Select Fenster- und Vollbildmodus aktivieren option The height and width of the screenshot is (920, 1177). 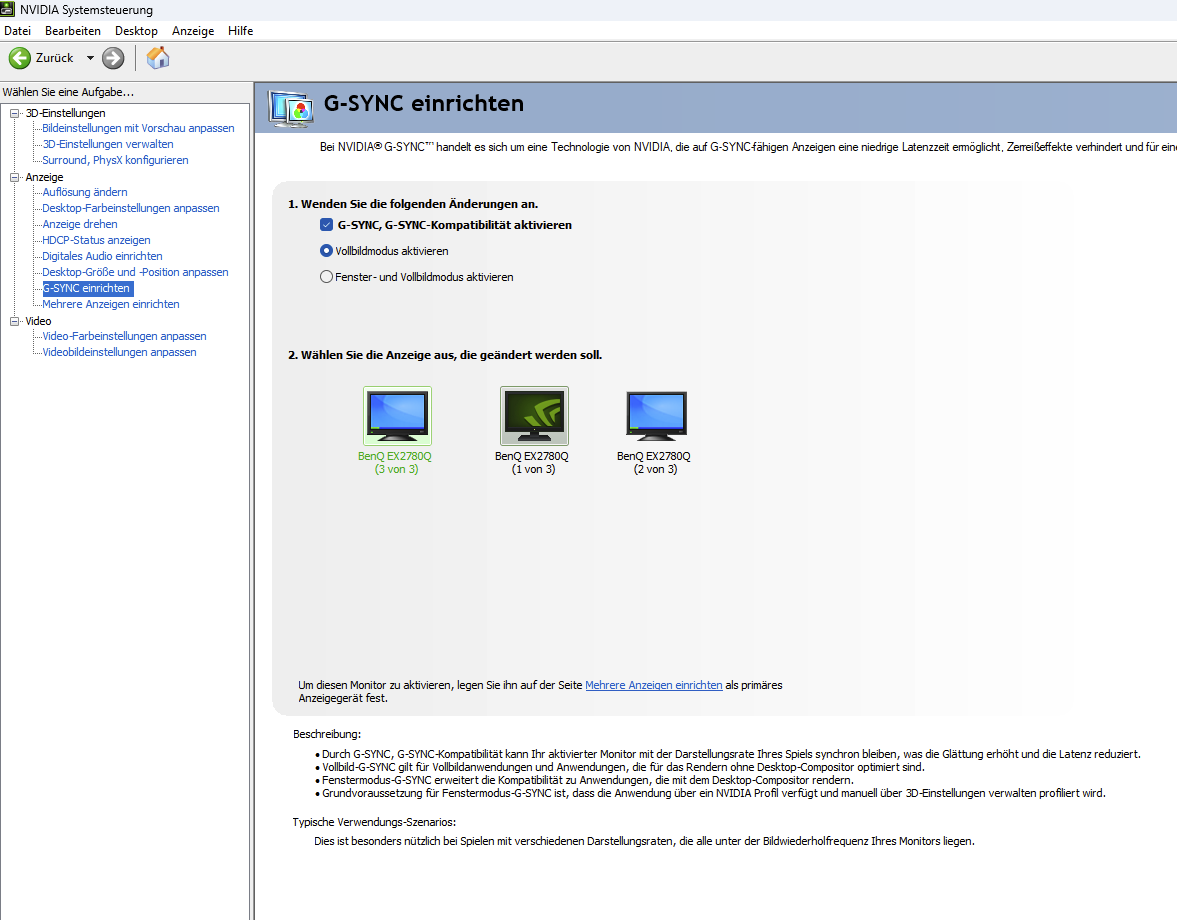point(327,277)
